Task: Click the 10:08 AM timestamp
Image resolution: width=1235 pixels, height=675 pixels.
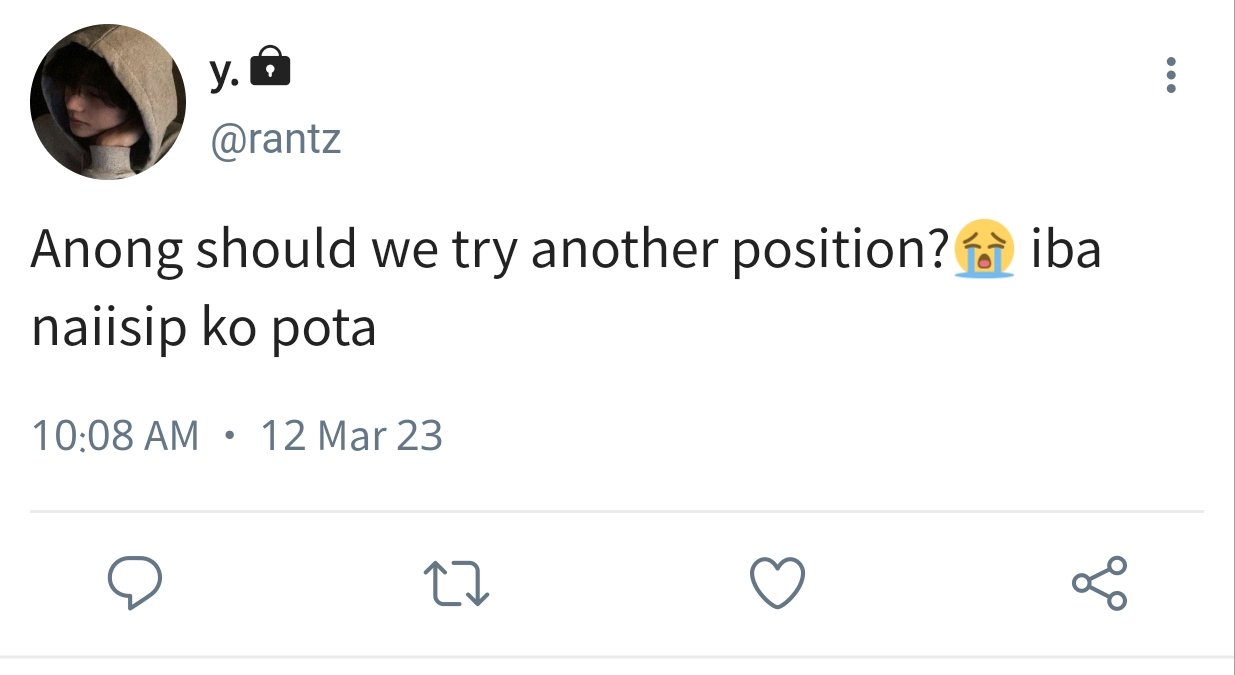Action: coord(116,436)
